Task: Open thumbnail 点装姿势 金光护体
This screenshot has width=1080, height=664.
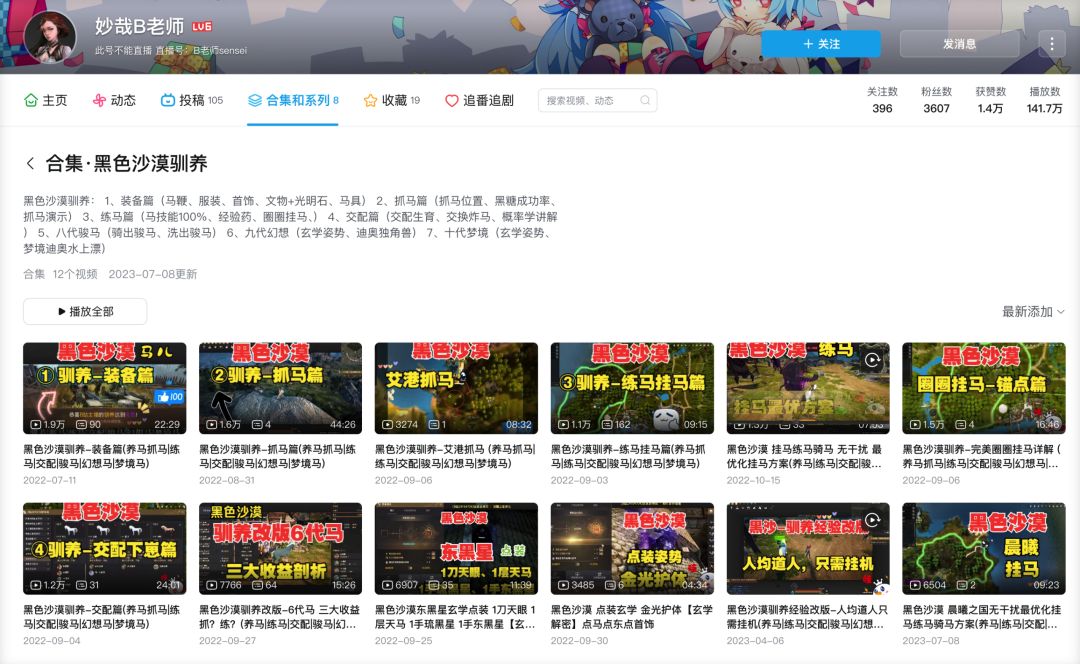Action: point(632,548)
